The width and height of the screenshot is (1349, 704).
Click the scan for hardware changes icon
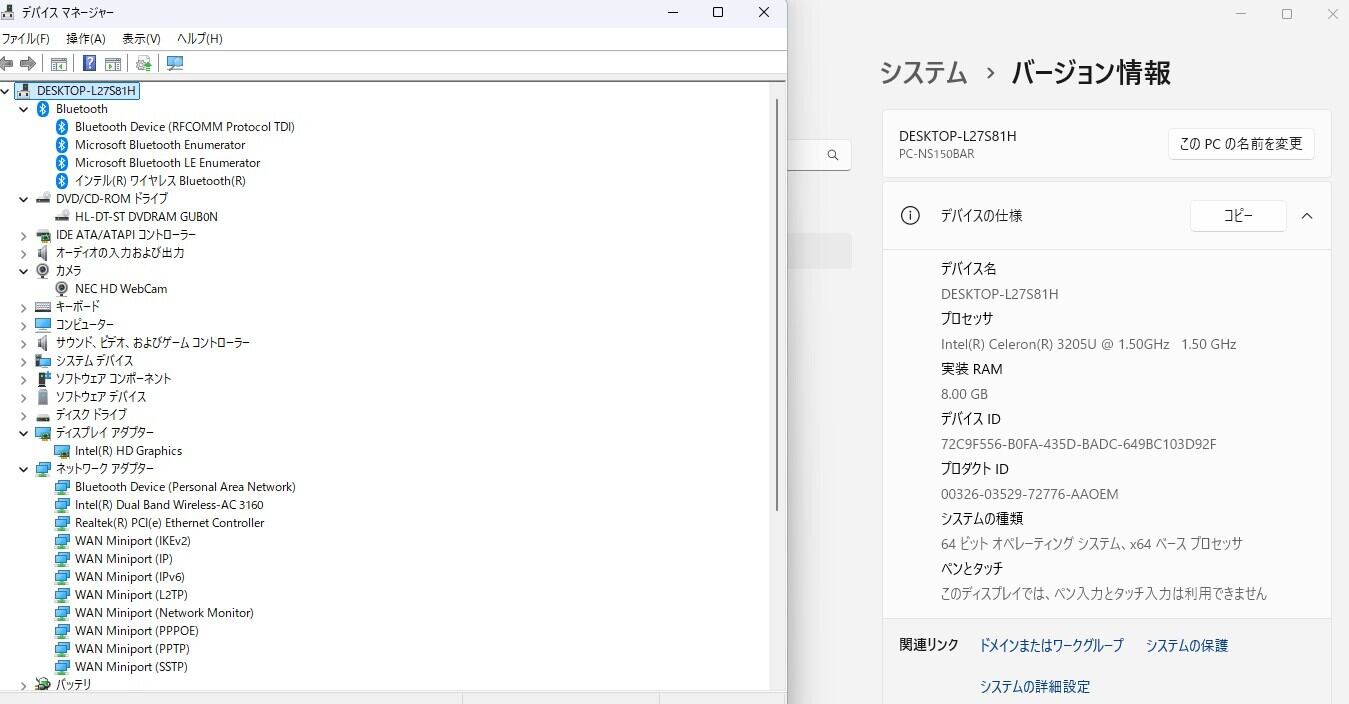pos(175,63)
